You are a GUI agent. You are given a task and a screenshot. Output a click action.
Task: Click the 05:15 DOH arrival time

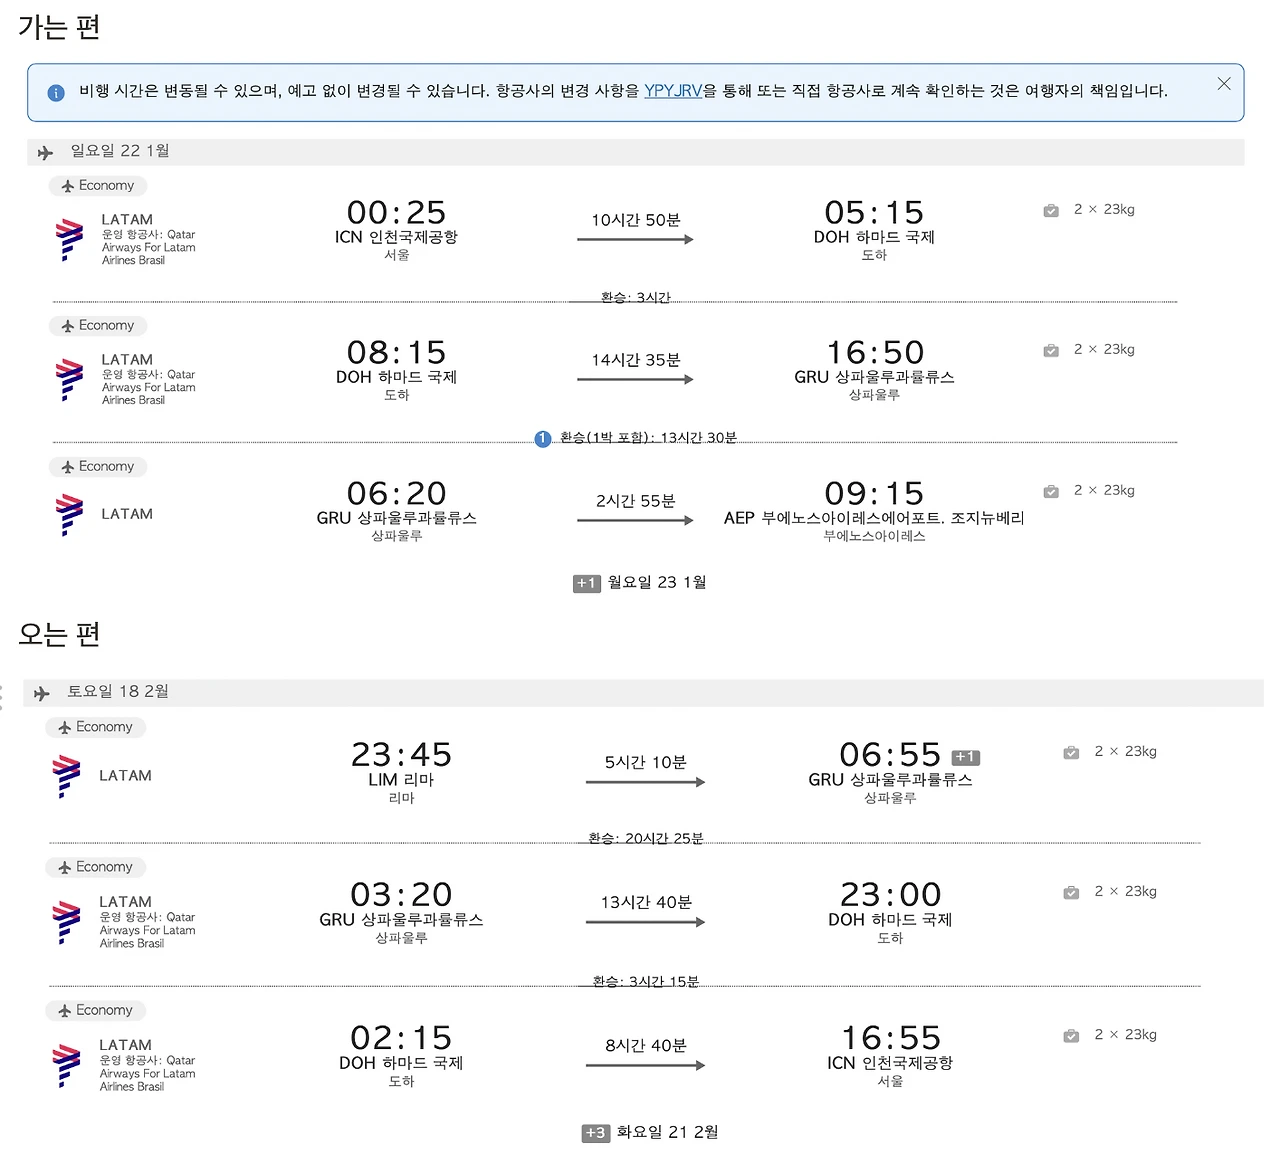[874, 213]
